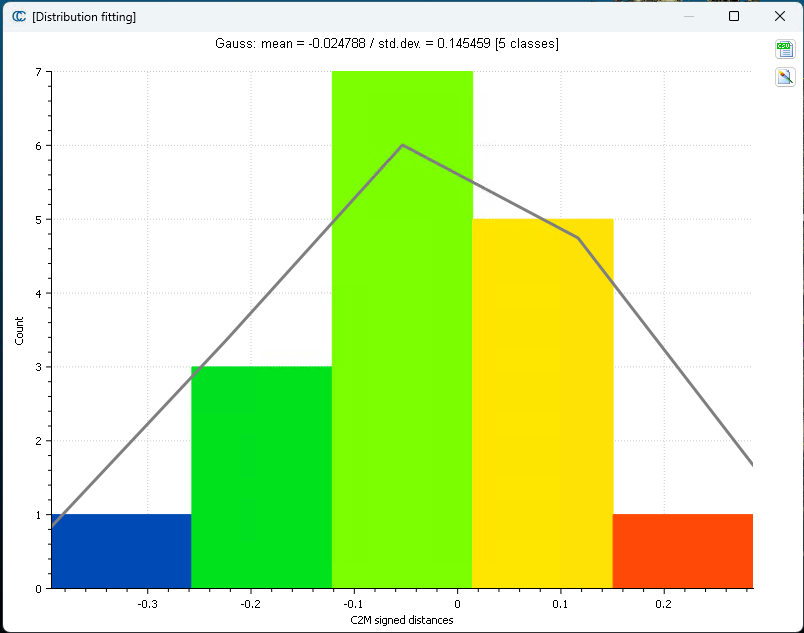This screenshot has width=804, height=633.
Task: Click the 5 y-axis tick label
Action: coord(38,220)
